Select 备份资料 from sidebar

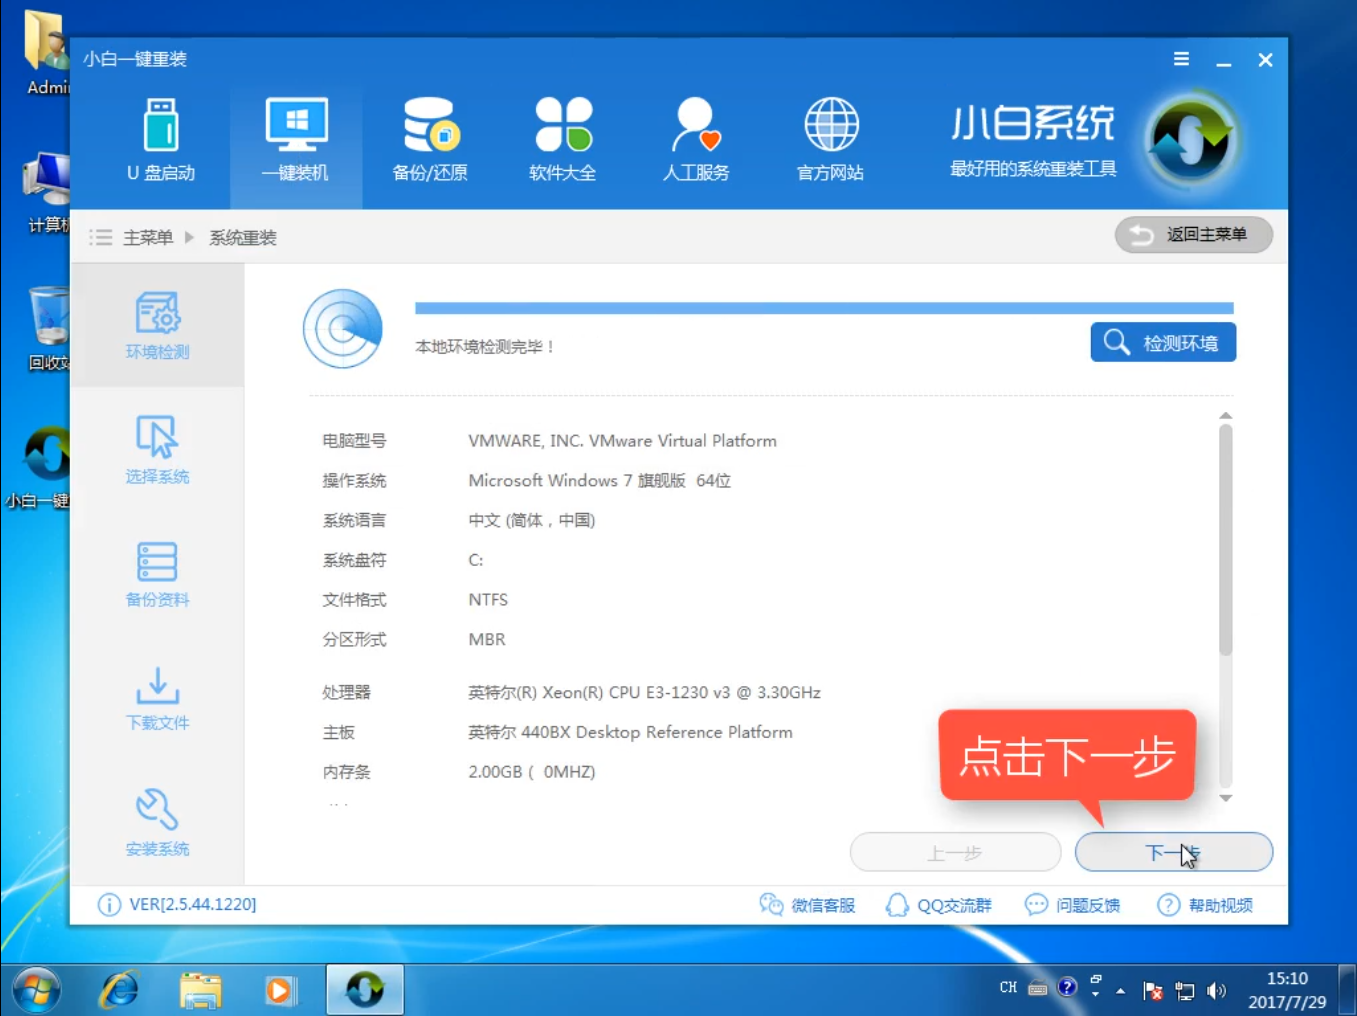coord(156,573)
